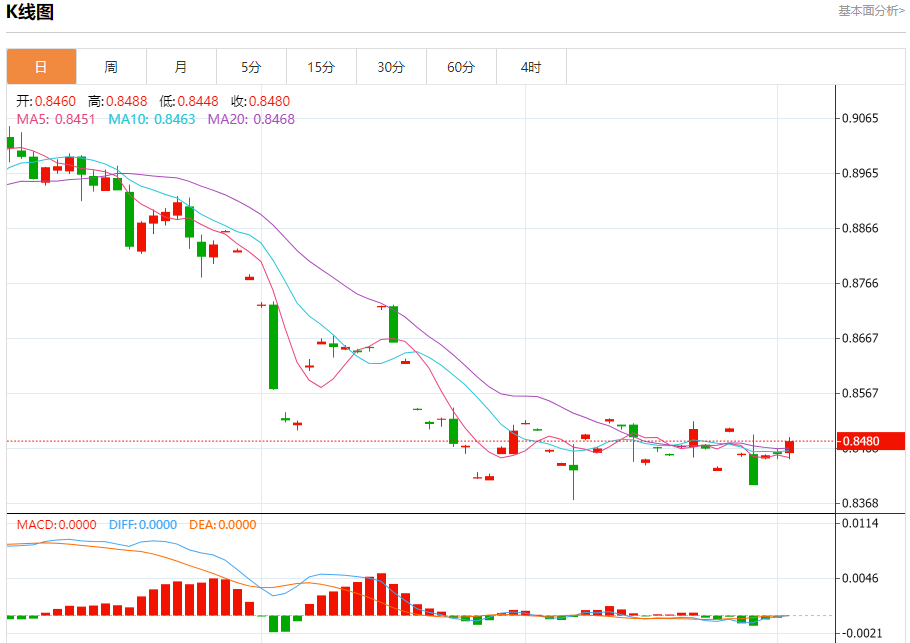Click the 开:0.8460 open value
Screen dimensions: 910x643
pyautogui.click(x=46, y=101)
